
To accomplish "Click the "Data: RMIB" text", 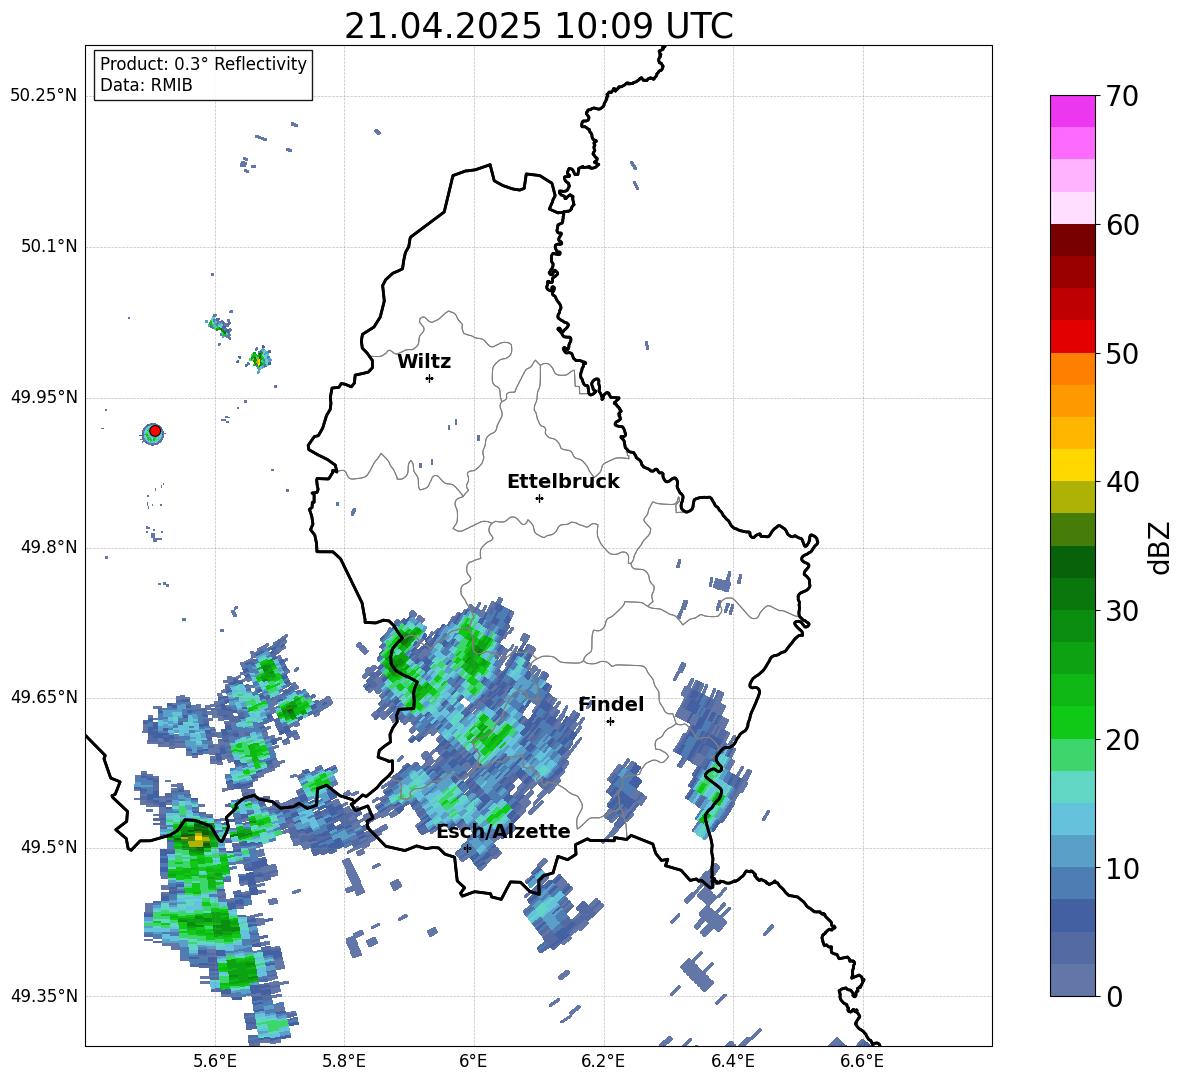I will (146, 85).
